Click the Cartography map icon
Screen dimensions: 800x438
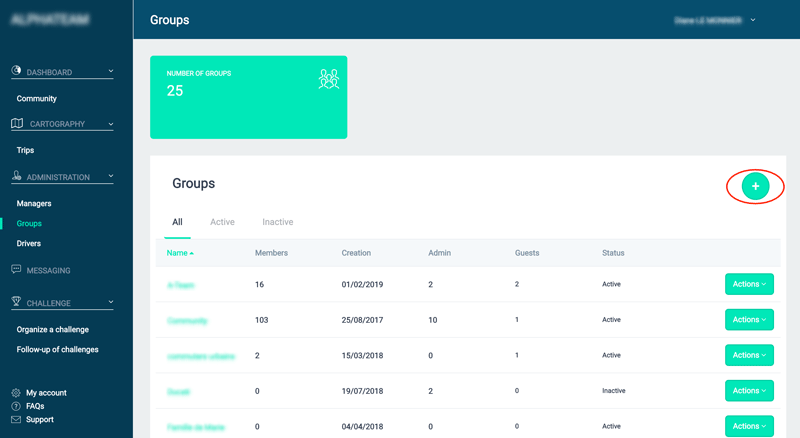click(x=17, y=124)
